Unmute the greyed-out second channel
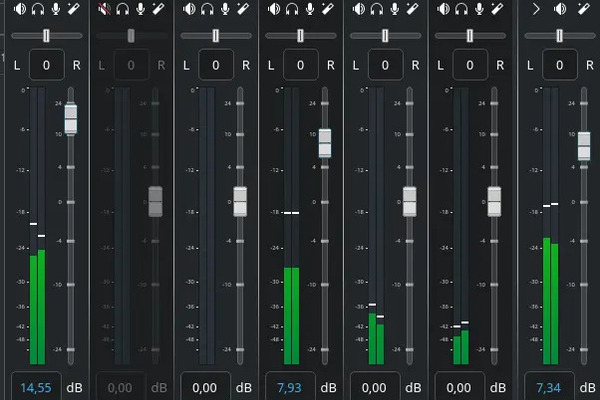Image resolution: width=600 pixels, height=400 pixels. (x=105, y=10)
